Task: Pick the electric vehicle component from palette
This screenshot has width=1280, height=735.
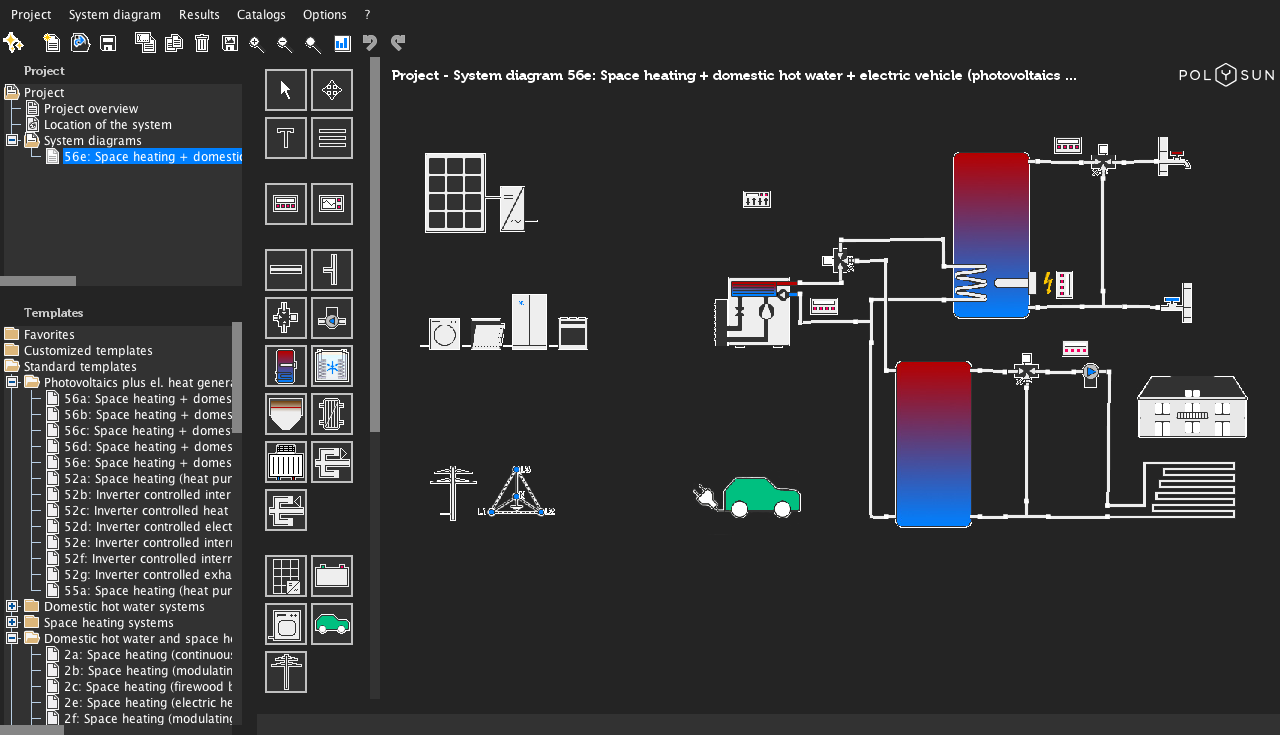Action: [x=332, y=624]
